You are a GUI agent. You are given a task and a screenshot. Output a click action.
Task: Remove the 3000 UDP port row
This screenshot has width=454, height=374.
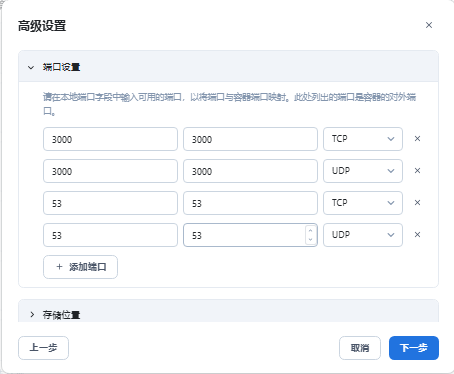[417, 171]
